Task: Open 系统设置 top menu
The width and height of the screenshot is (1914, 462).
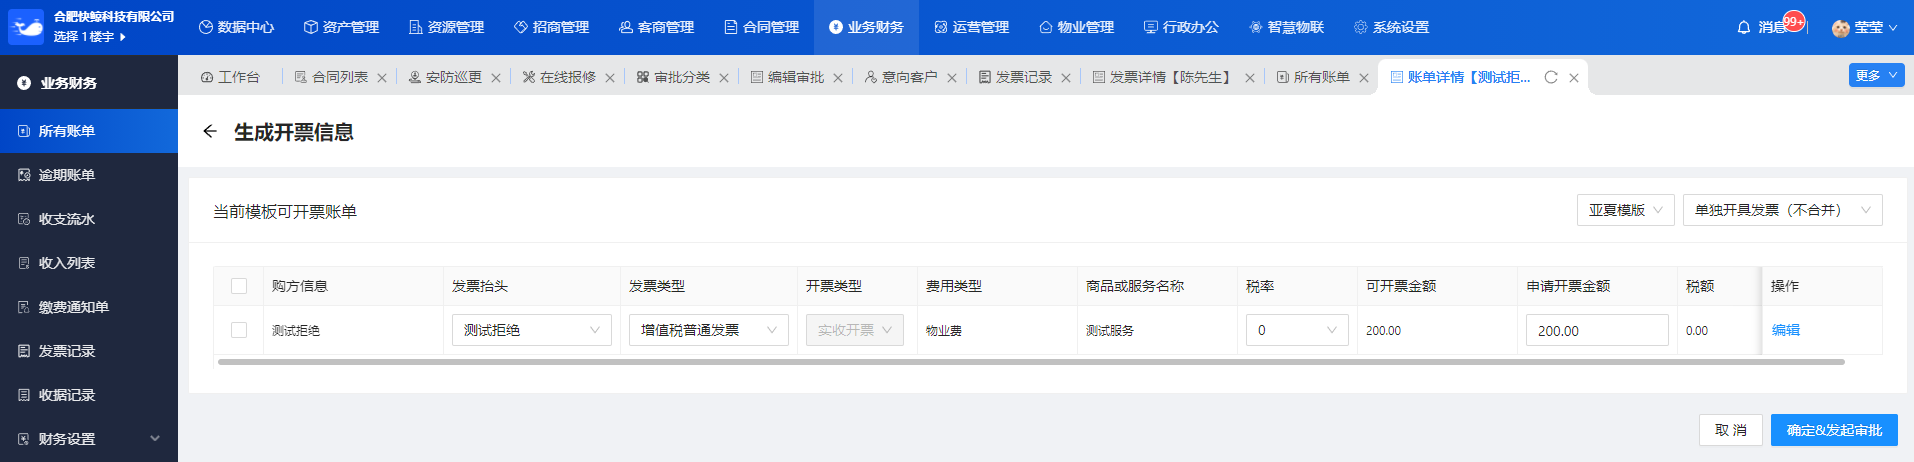Action: coord(1391,27)
